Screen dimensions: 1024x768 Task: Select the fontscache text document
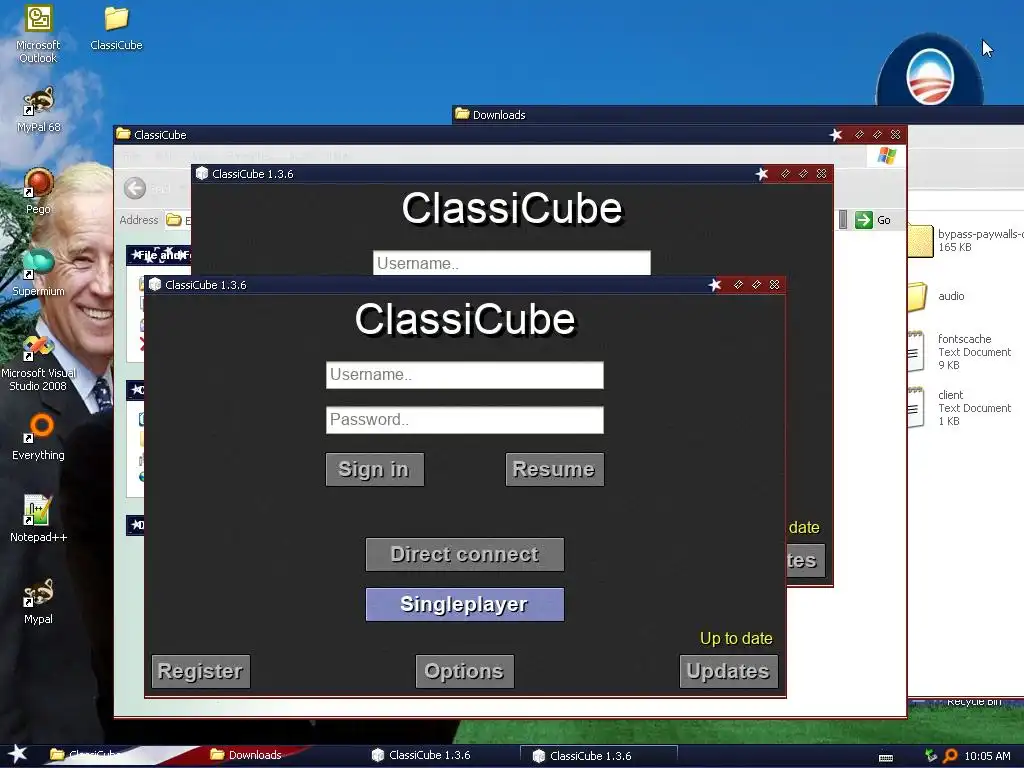pos(960,351)
